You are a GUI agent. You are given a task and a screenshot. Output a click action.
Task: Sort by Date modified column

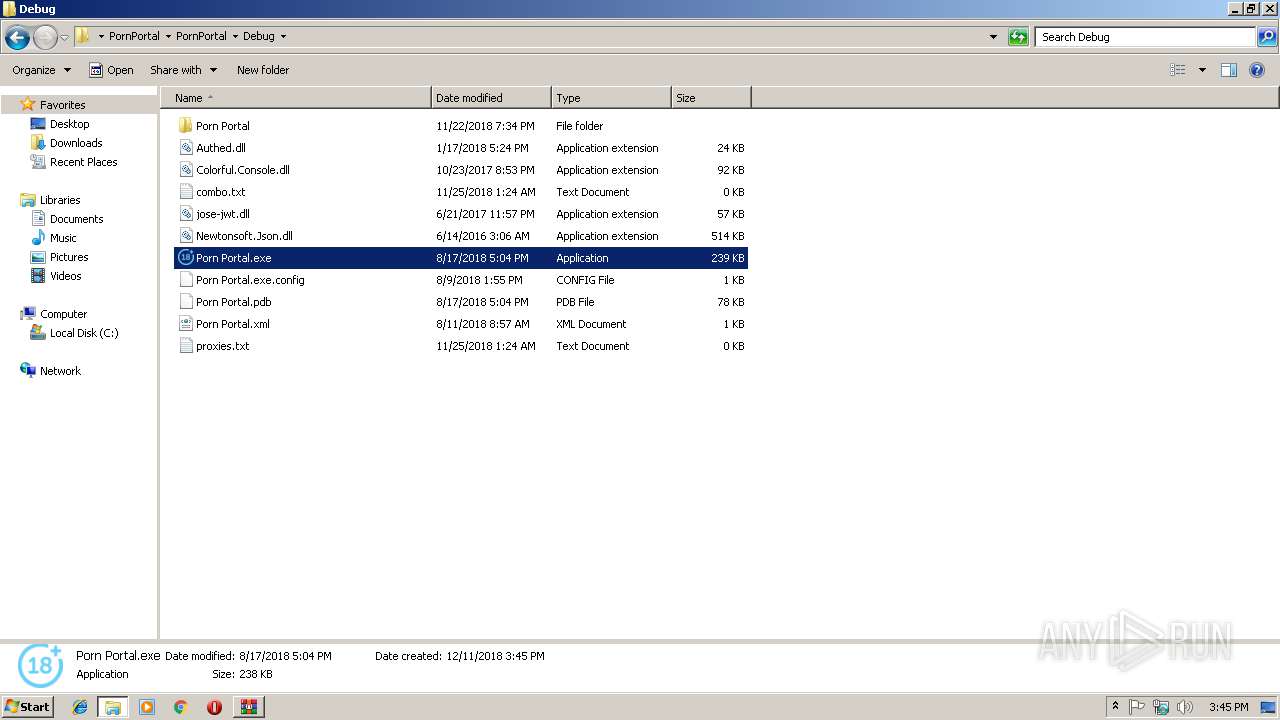click(x=491, y=98)
